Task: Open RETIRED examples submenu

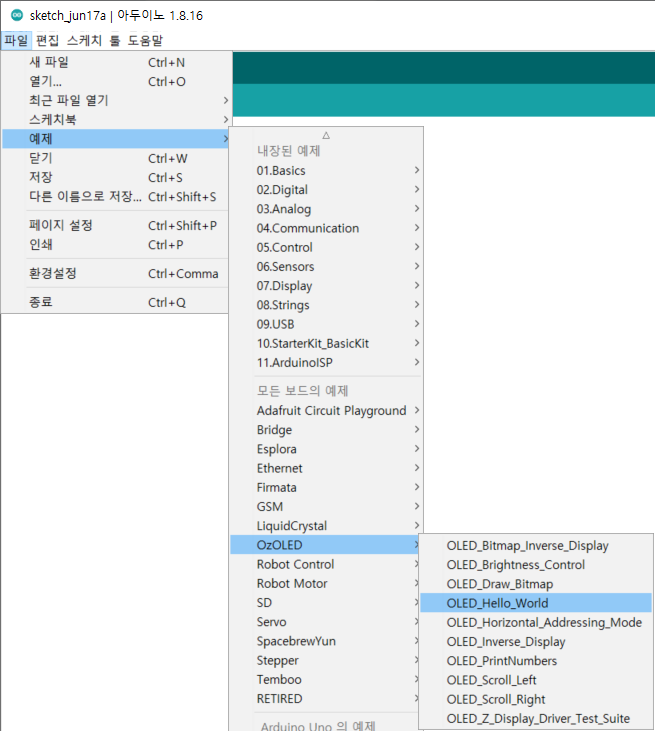Action: [x=325, y=698]
